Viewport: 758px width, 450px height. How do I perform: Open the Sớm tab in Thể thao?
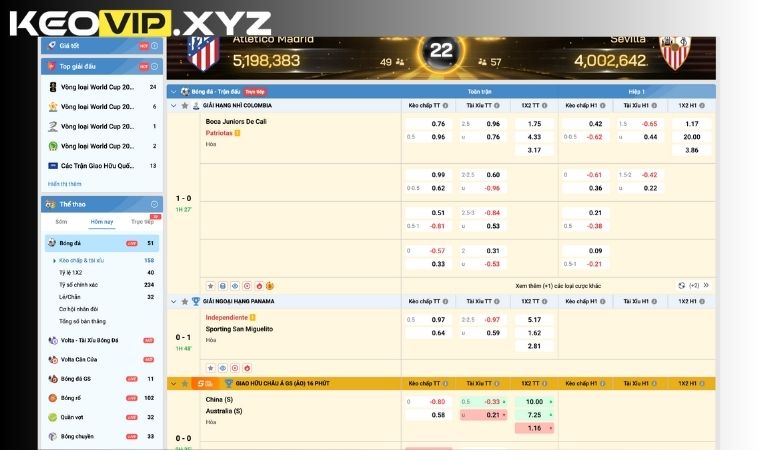coord(61,221)
